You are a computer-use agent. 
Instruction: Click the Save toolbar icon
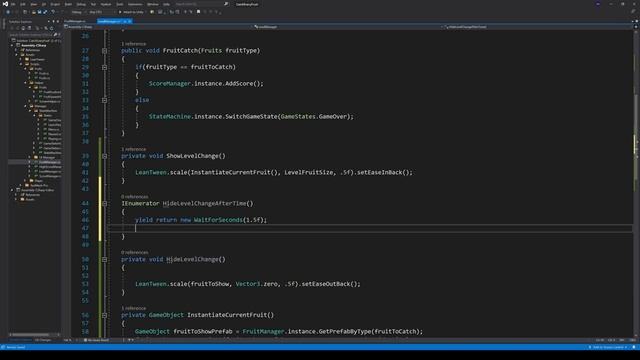(40, 12)
